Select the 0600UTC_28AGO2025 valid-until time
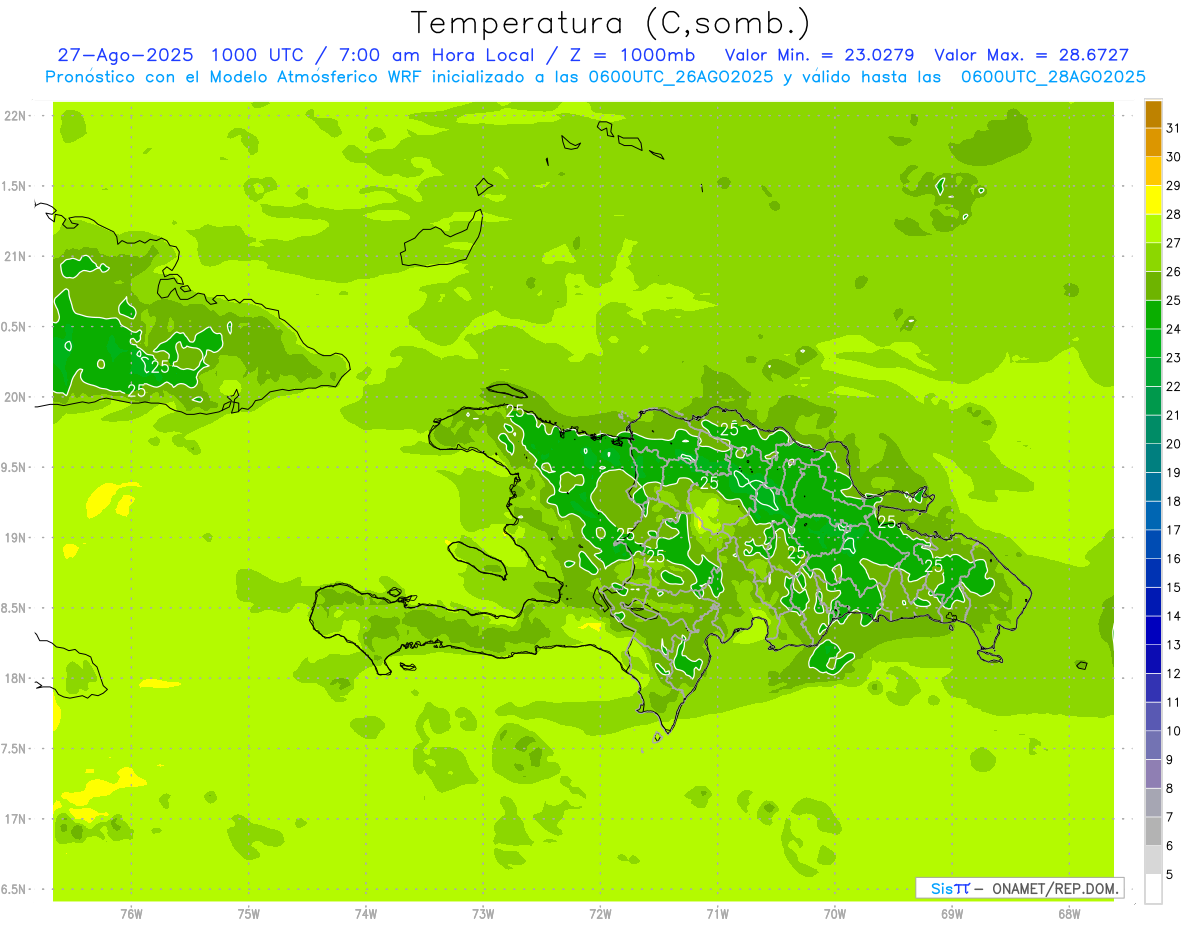 pyautogui.click(x=1053, y=77)
